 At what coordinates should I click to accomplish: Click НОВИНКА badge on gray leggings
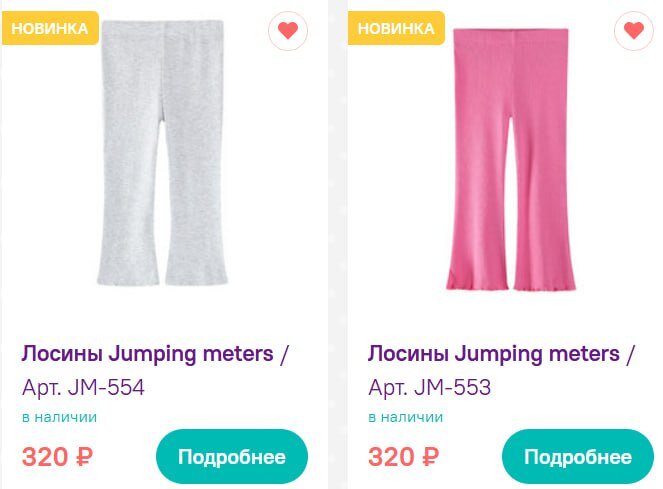pos(50,28)
